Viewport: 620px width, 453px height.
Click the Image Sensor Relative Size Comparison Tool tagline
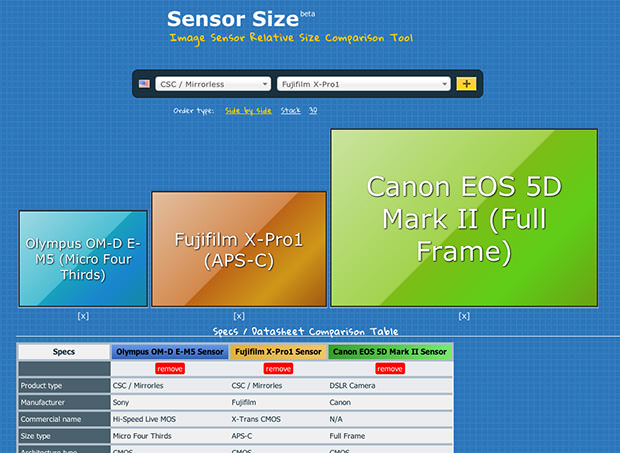pyautogui.click(x=291, y=38)
